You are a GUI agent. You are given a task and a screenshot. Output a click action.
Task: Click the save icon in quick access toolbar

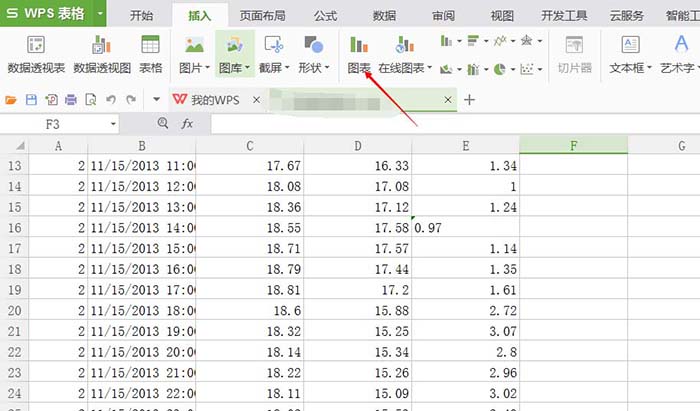tap(31, 100)
